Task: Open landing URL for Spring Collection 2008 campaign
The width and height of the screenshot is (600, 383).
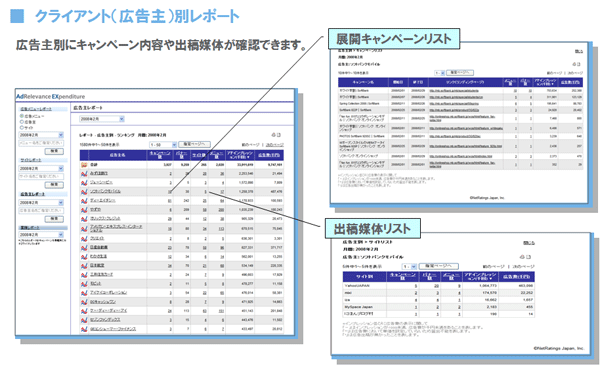Action: 454,104
